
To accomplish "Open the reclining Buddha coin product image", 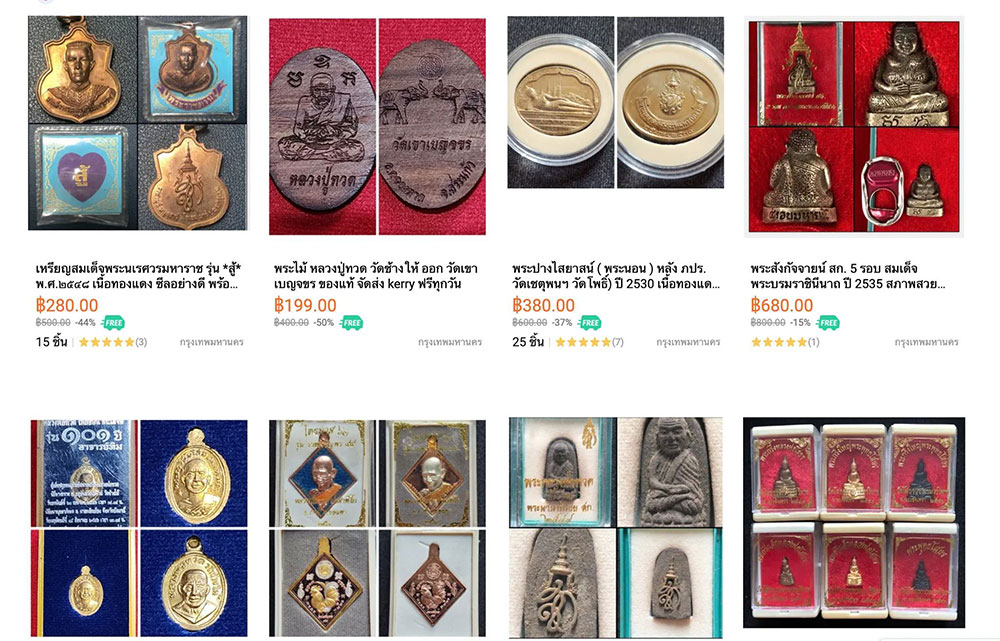I will [615, 103].
